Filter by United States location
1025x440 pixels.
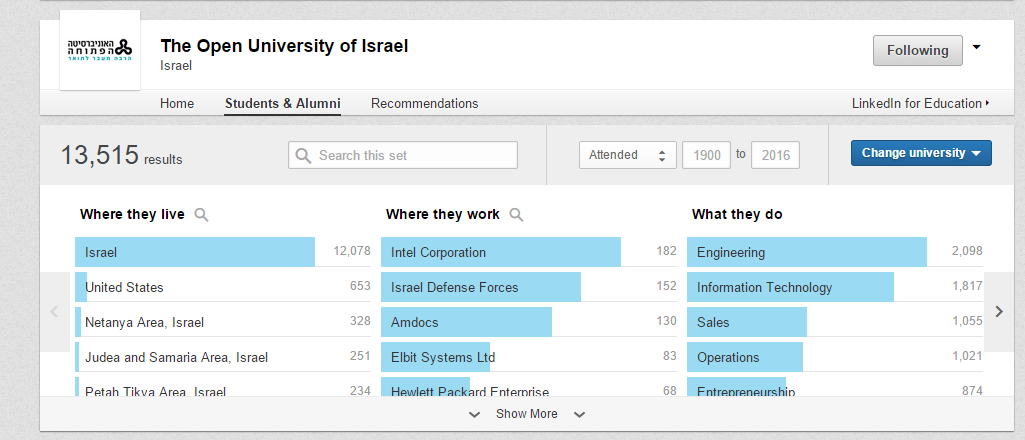[x=223, y=287]
